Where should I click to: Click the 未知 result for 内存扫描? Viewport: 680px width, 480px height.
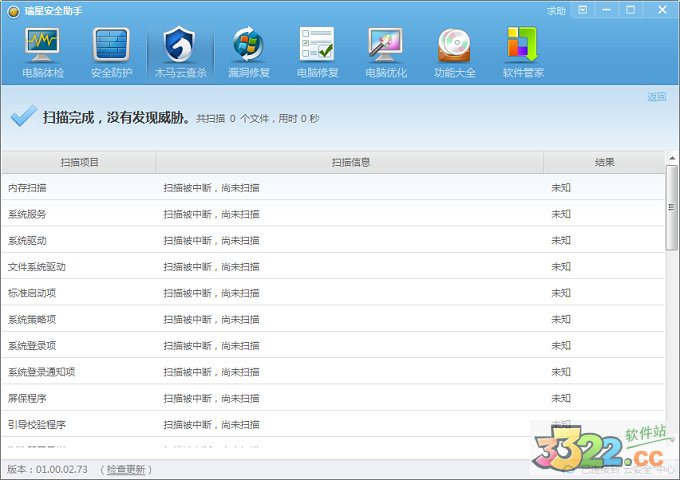coord(561,188)
